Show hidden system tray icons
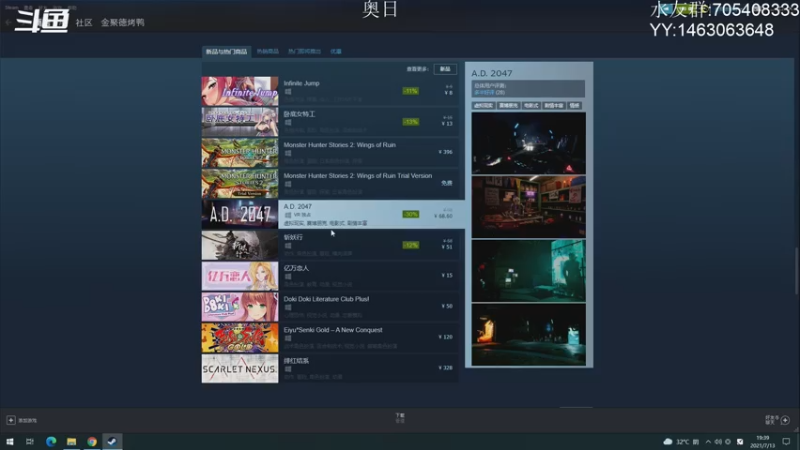Viewport: 800px width, 450px height. point(708,441)
